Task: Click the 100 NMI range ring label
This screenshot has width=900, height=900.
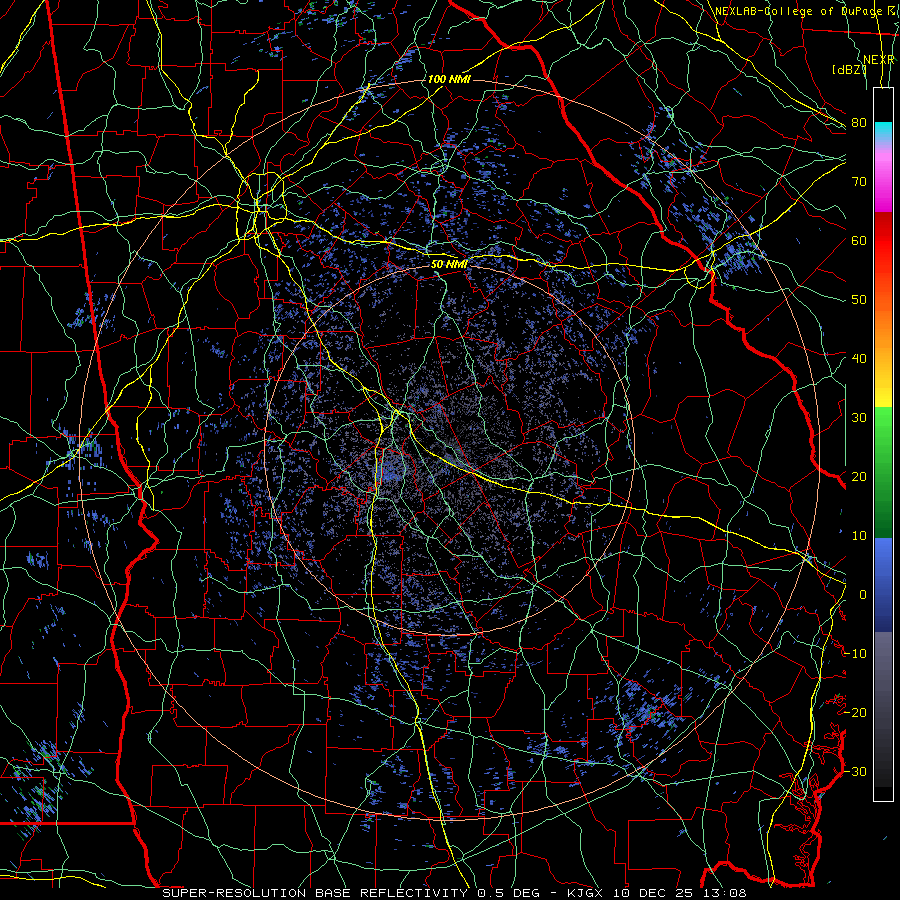Action: (449, 79)
